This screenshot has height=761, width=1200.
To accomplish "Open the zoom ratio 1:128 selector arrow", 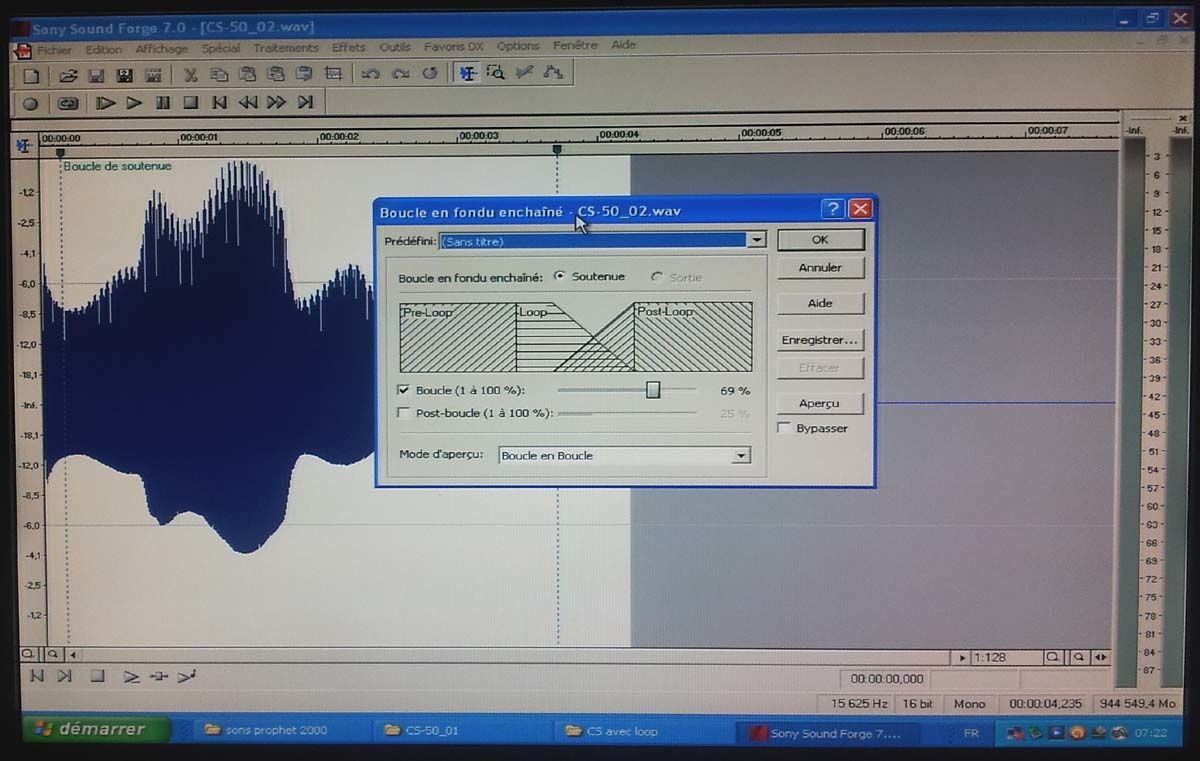I will pos(963,657).
